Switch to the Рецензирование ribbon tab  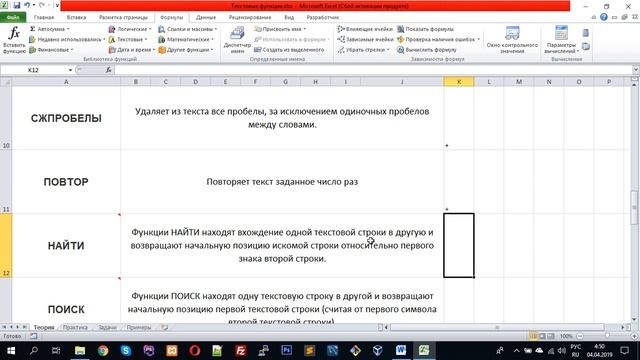click(250, 18)
